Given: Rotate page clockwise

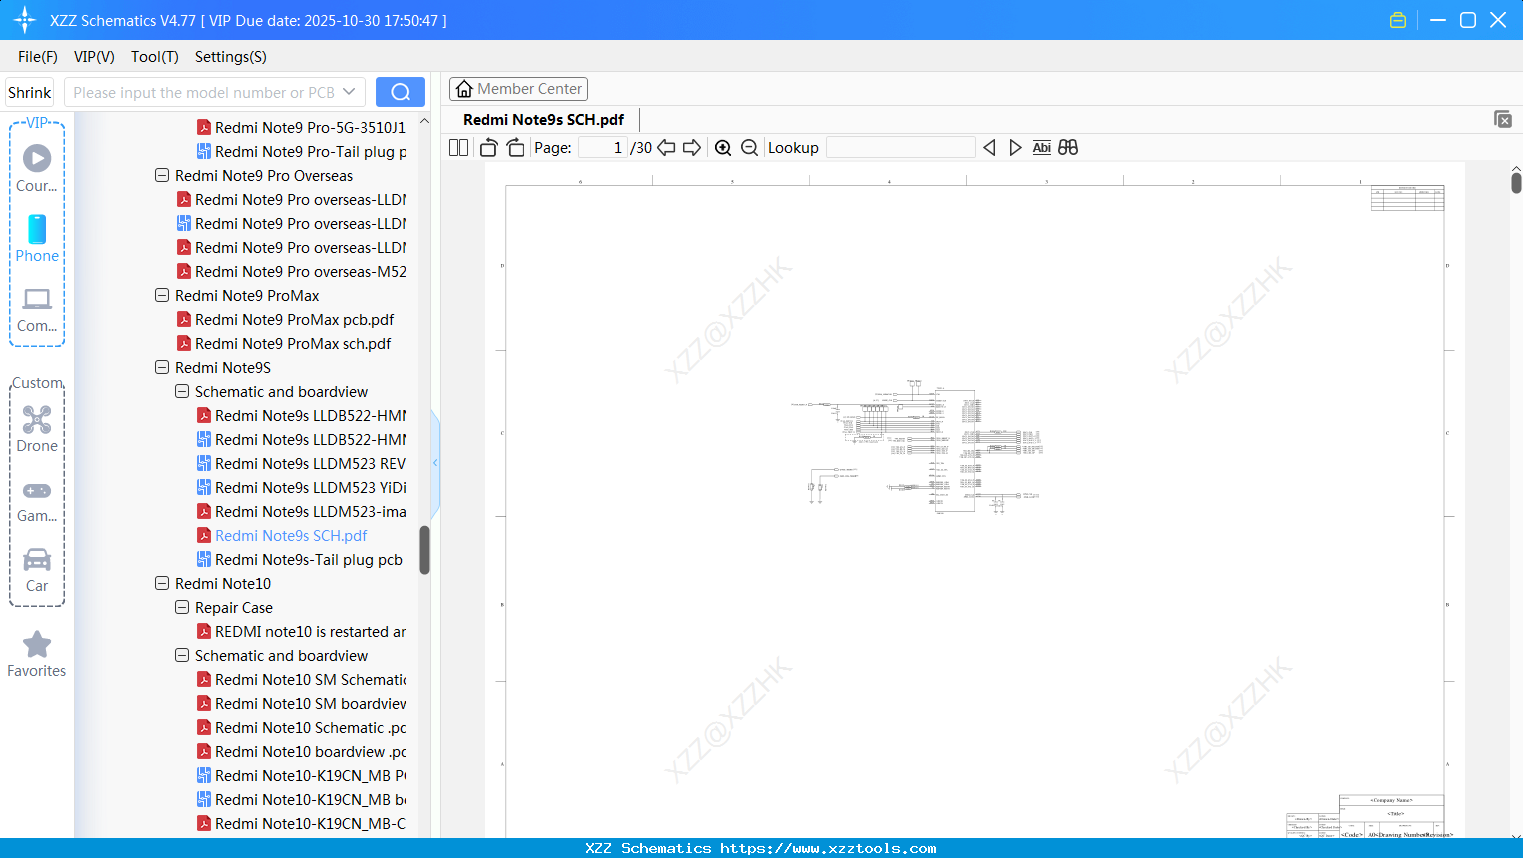Looking at the screenshot, I should (515, 148).
